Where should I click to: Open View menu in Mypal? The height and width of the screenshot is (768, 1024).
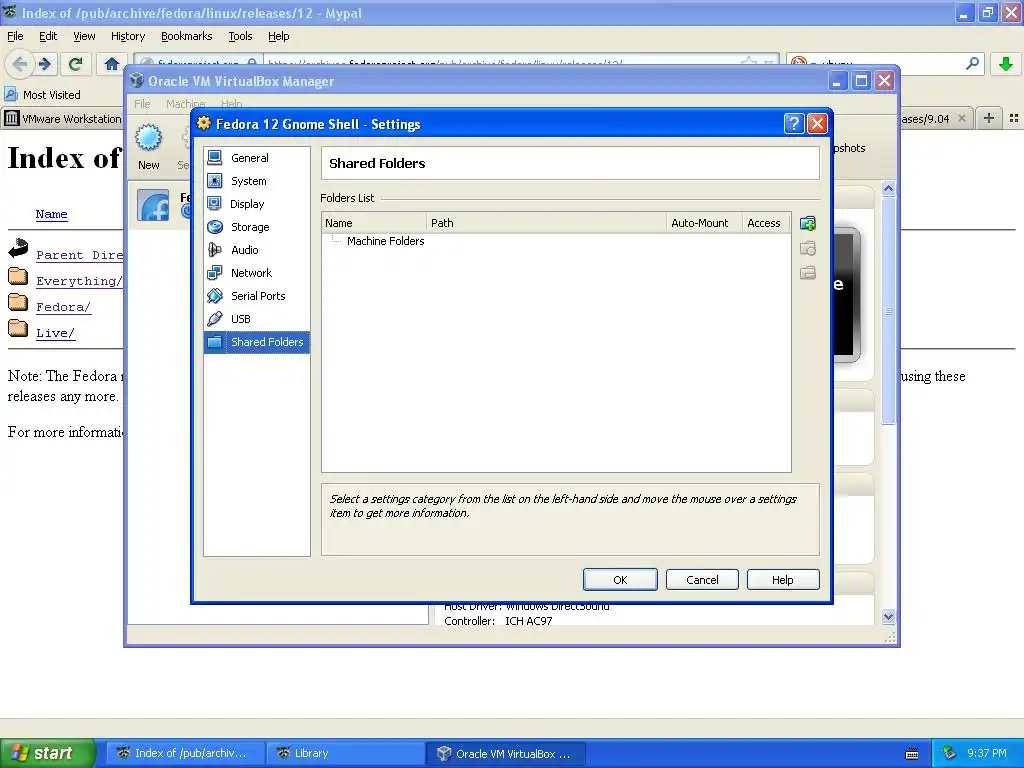pos(84,36)
